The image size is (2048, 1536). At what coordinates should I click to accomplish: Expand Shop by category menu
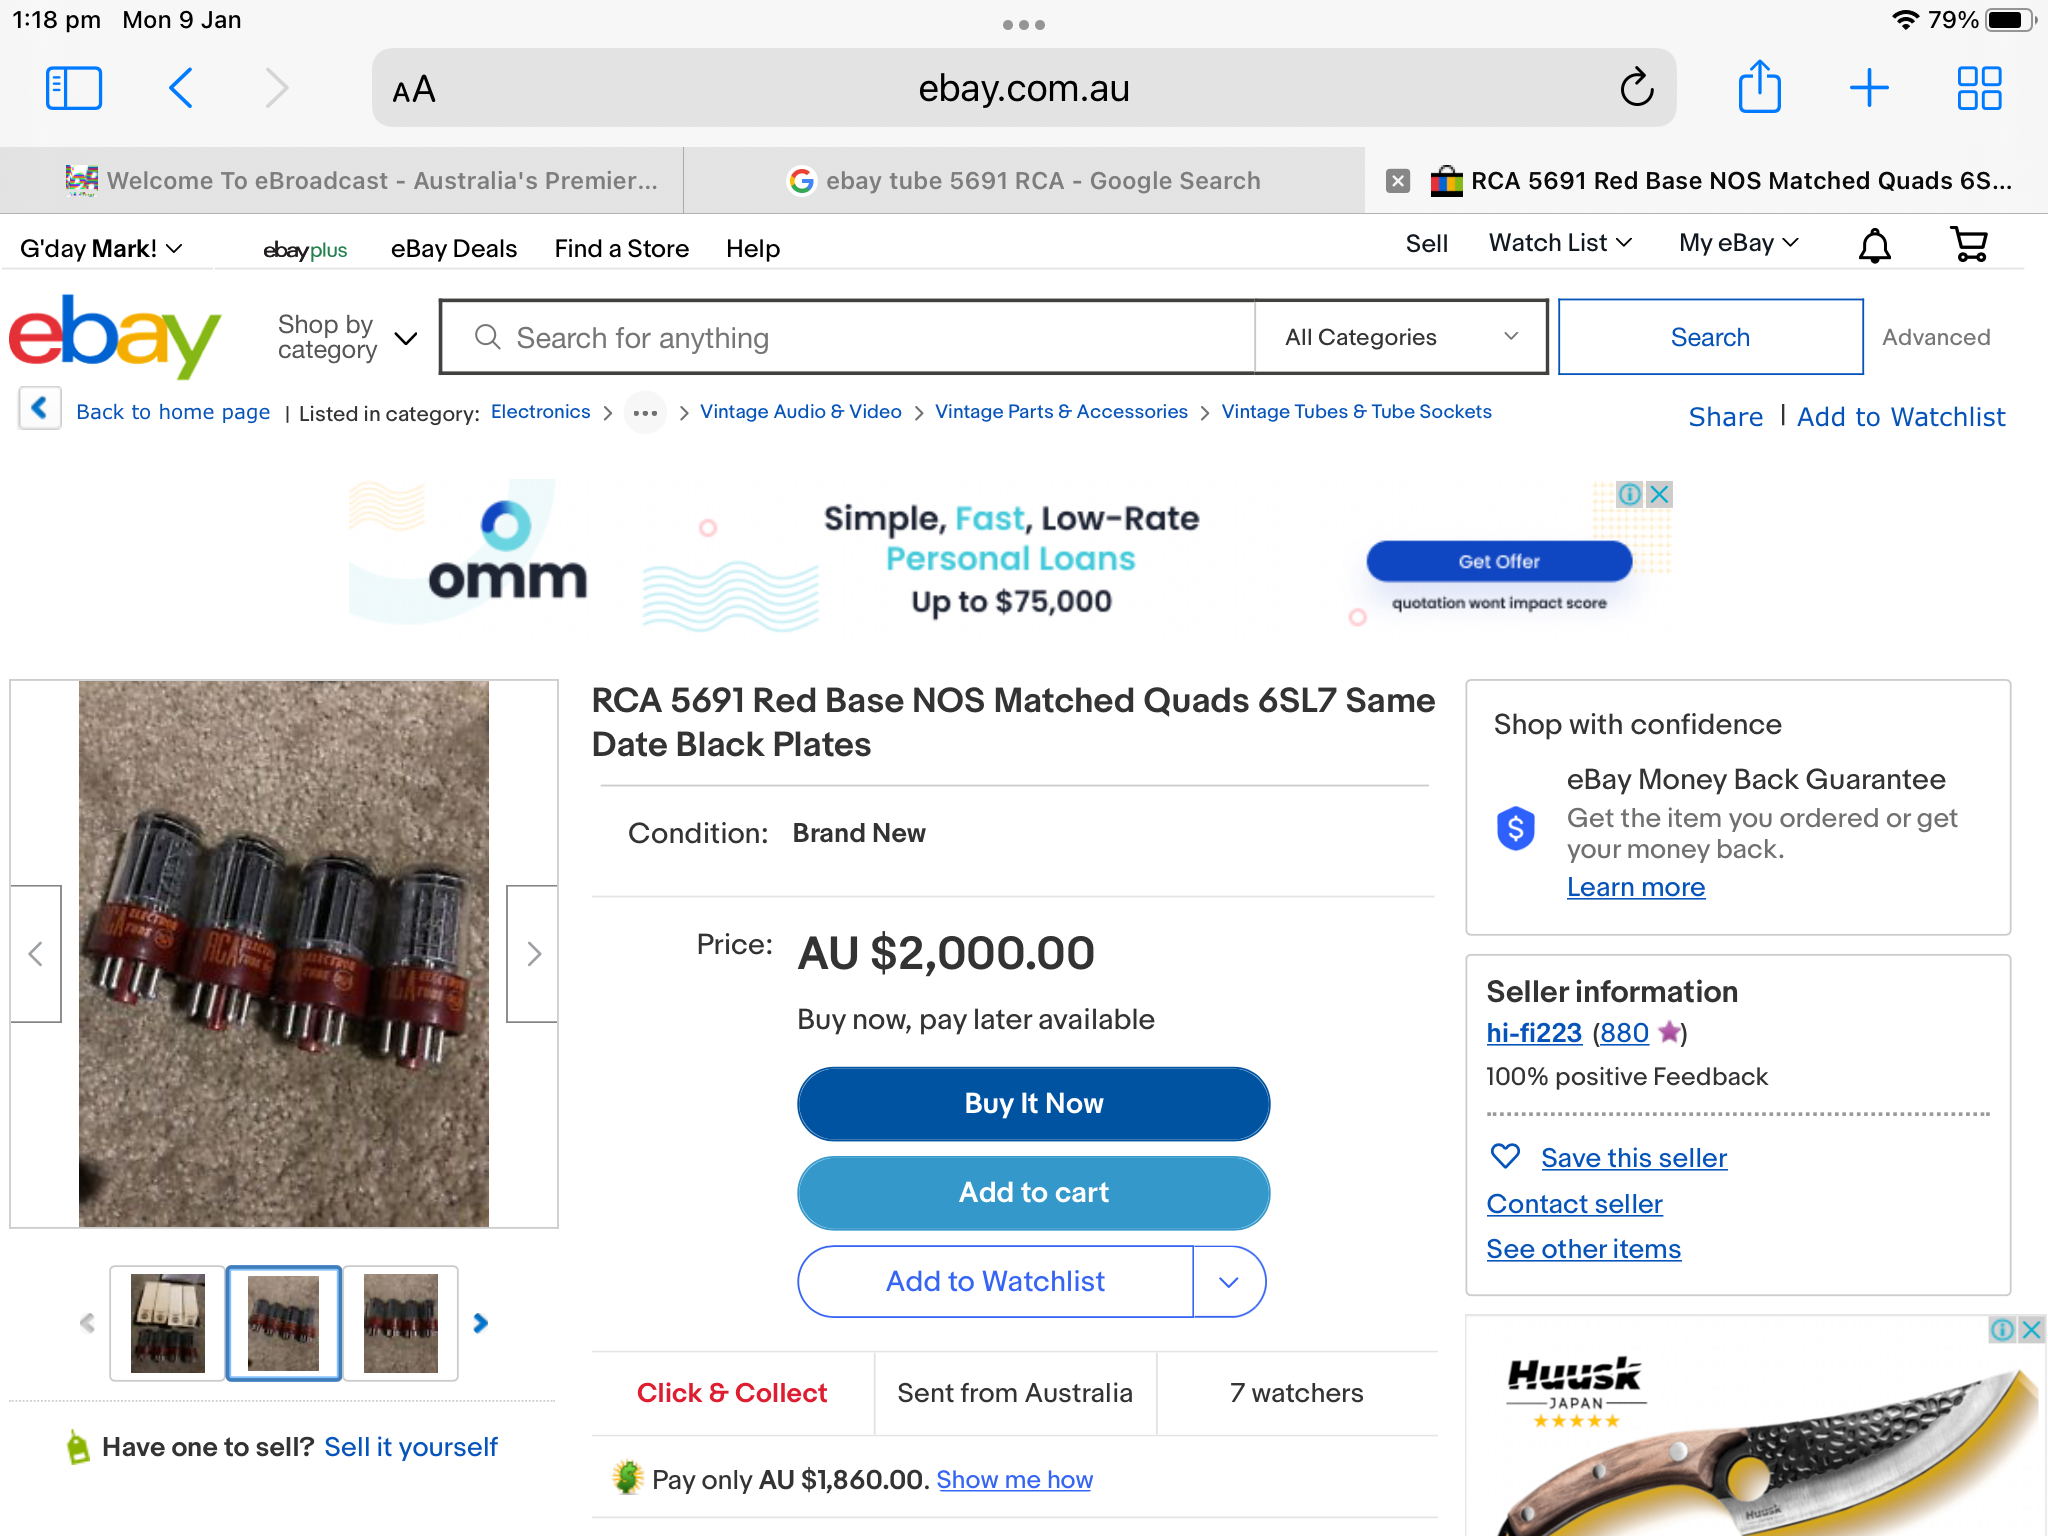pos(347,337)
